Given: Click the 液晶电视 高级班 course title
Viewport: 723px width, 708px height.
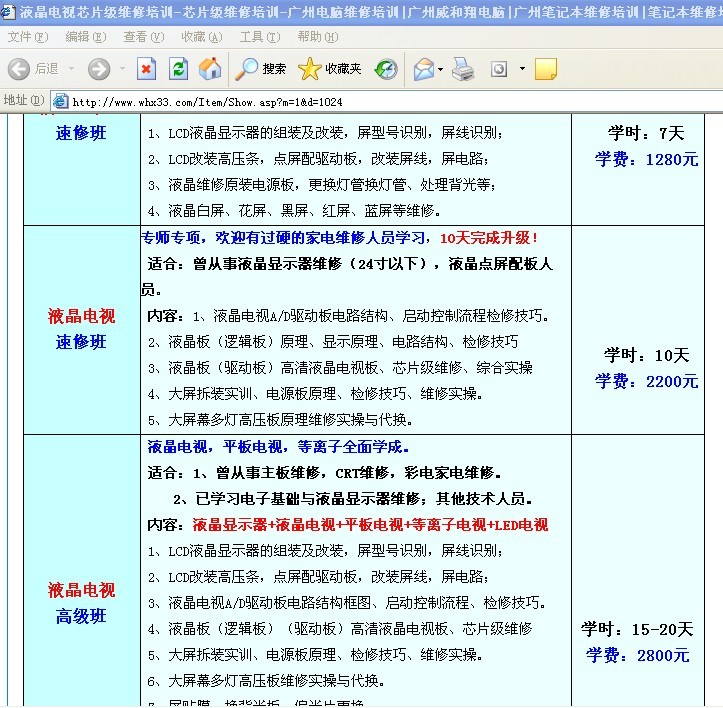Looking at the screenshot, I should [x=81, y=603].
